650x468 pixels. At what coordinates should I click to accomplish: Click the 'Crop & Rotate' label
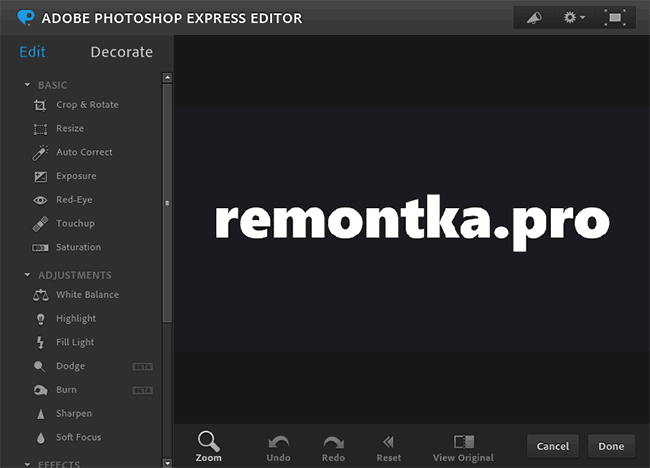[x=87, y=105]
